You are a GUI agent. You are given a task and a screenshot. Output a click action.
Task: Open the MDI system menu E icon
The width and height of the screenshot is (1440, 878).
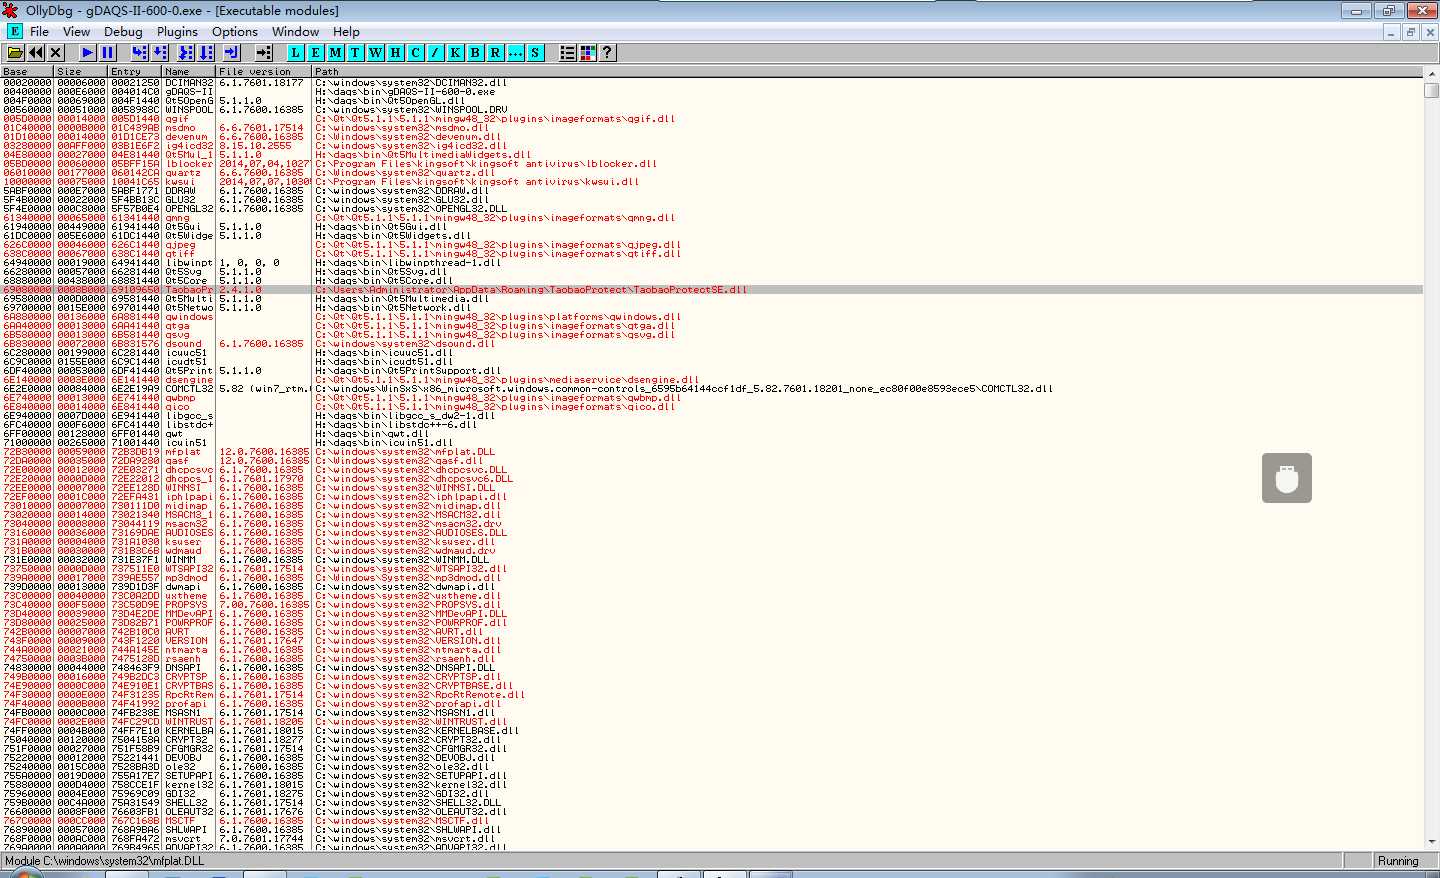click(14, 31)
